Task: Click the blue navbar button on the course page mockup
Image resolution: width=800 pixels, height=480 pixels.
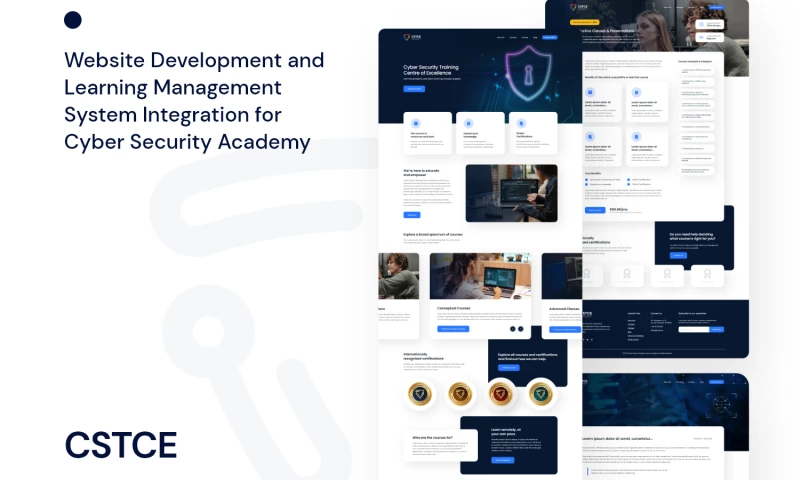Action: coord(716,7)
